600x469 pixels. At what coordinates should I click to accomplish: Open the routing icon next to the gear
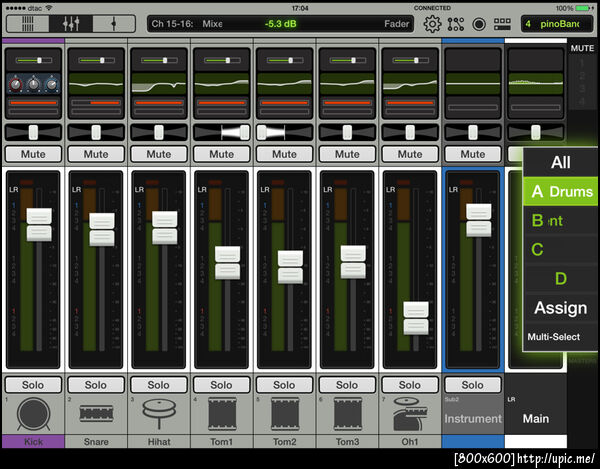456,23
